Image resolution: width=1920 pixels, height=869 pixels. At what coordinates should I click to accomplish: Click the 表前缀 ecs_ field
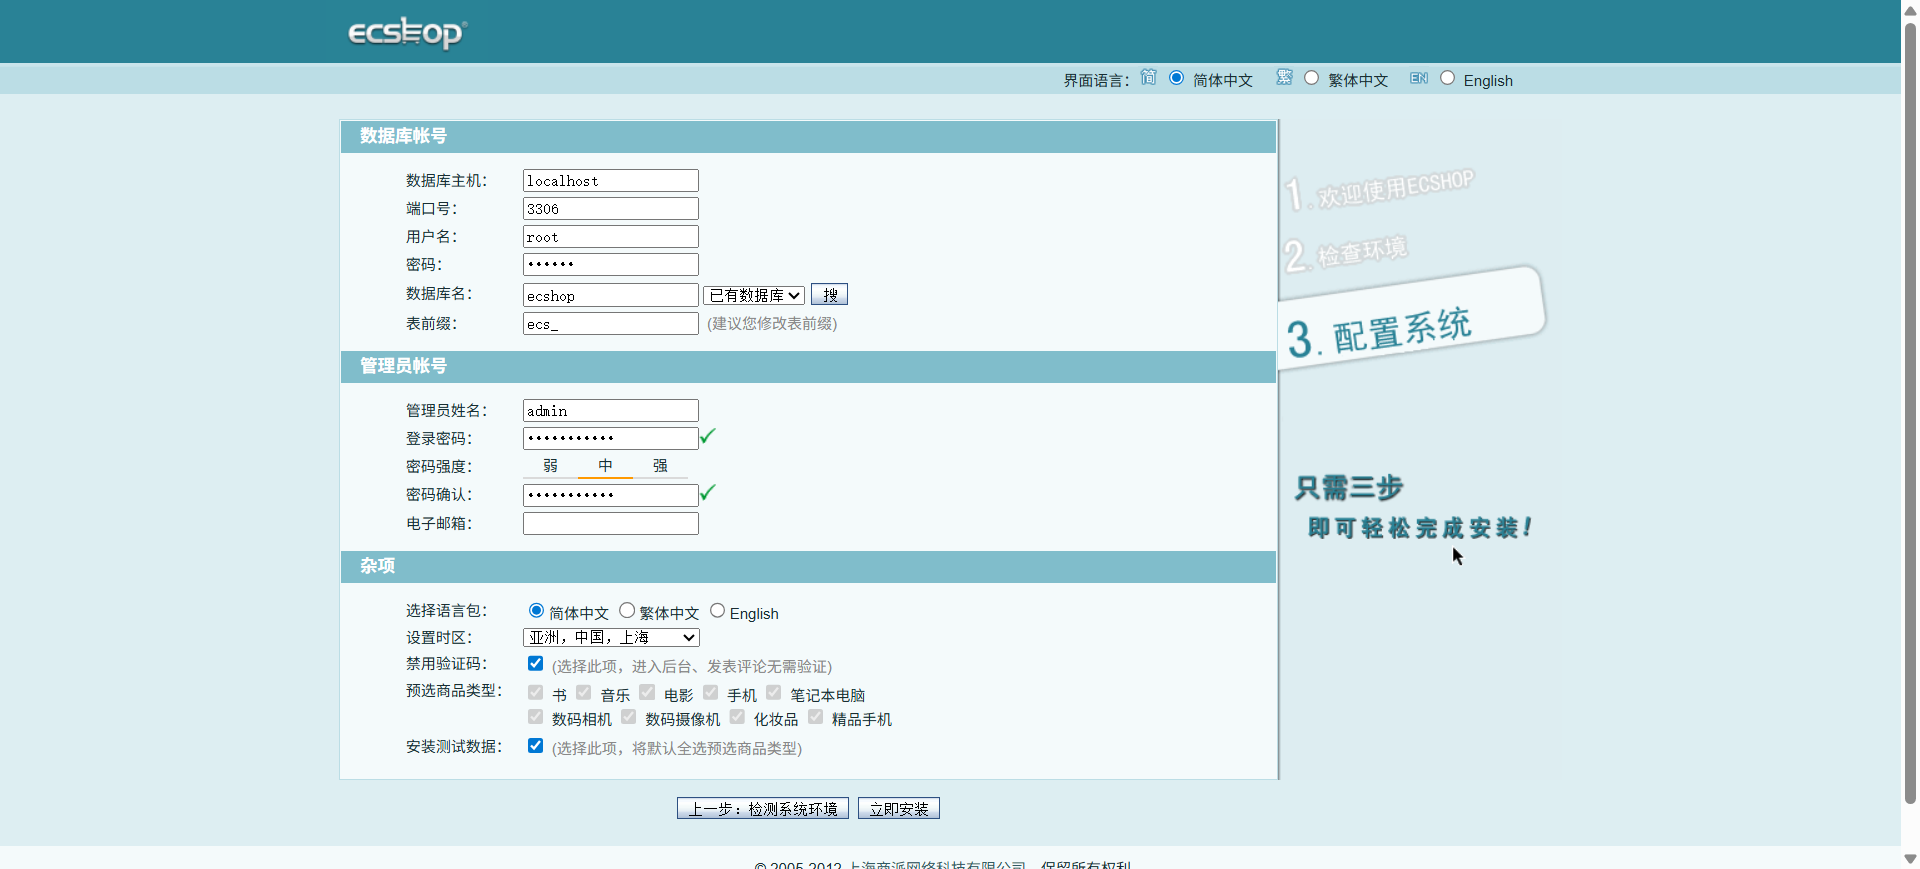[x=611, y=323]
